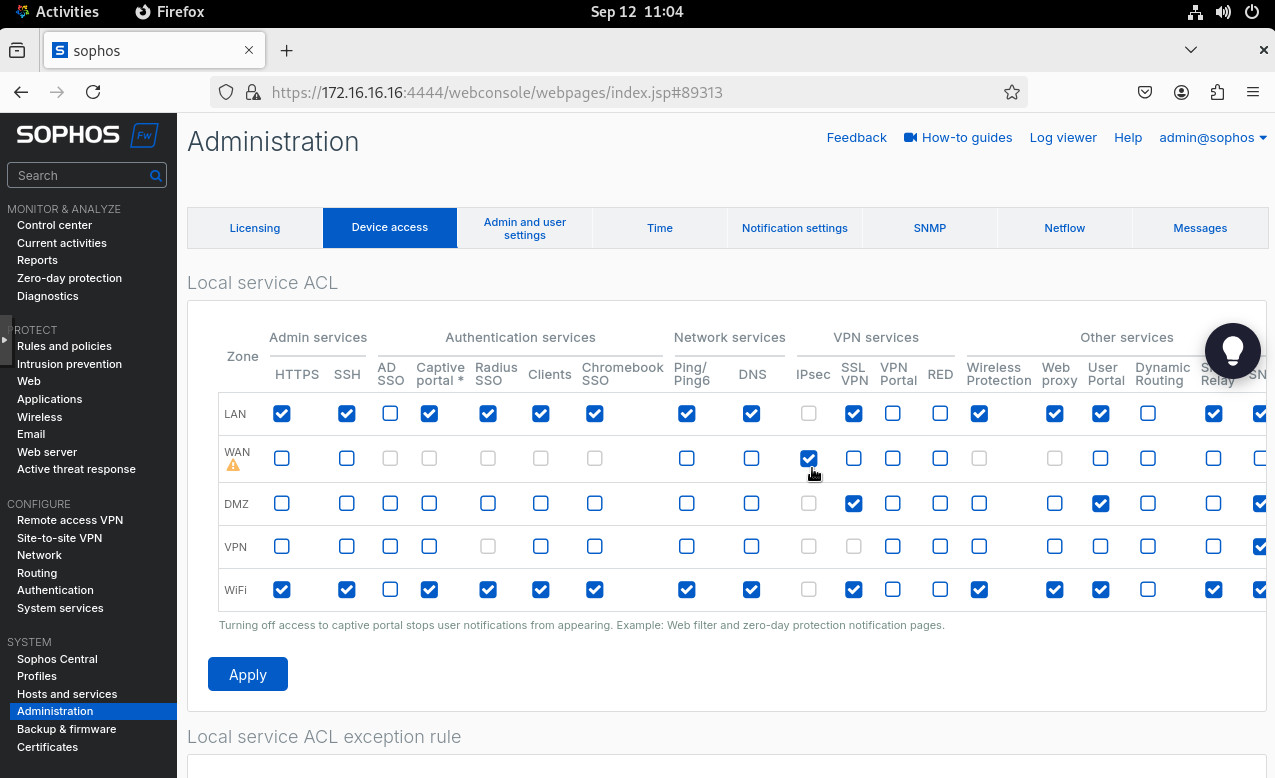Disable SSL VPN for DMZ zone
Screen dimensions: 1275x778
tap(853, 504)
